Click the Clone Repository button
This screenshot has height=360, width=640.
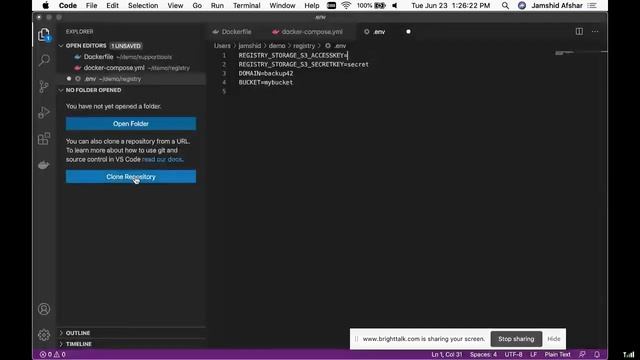[131, 177]
